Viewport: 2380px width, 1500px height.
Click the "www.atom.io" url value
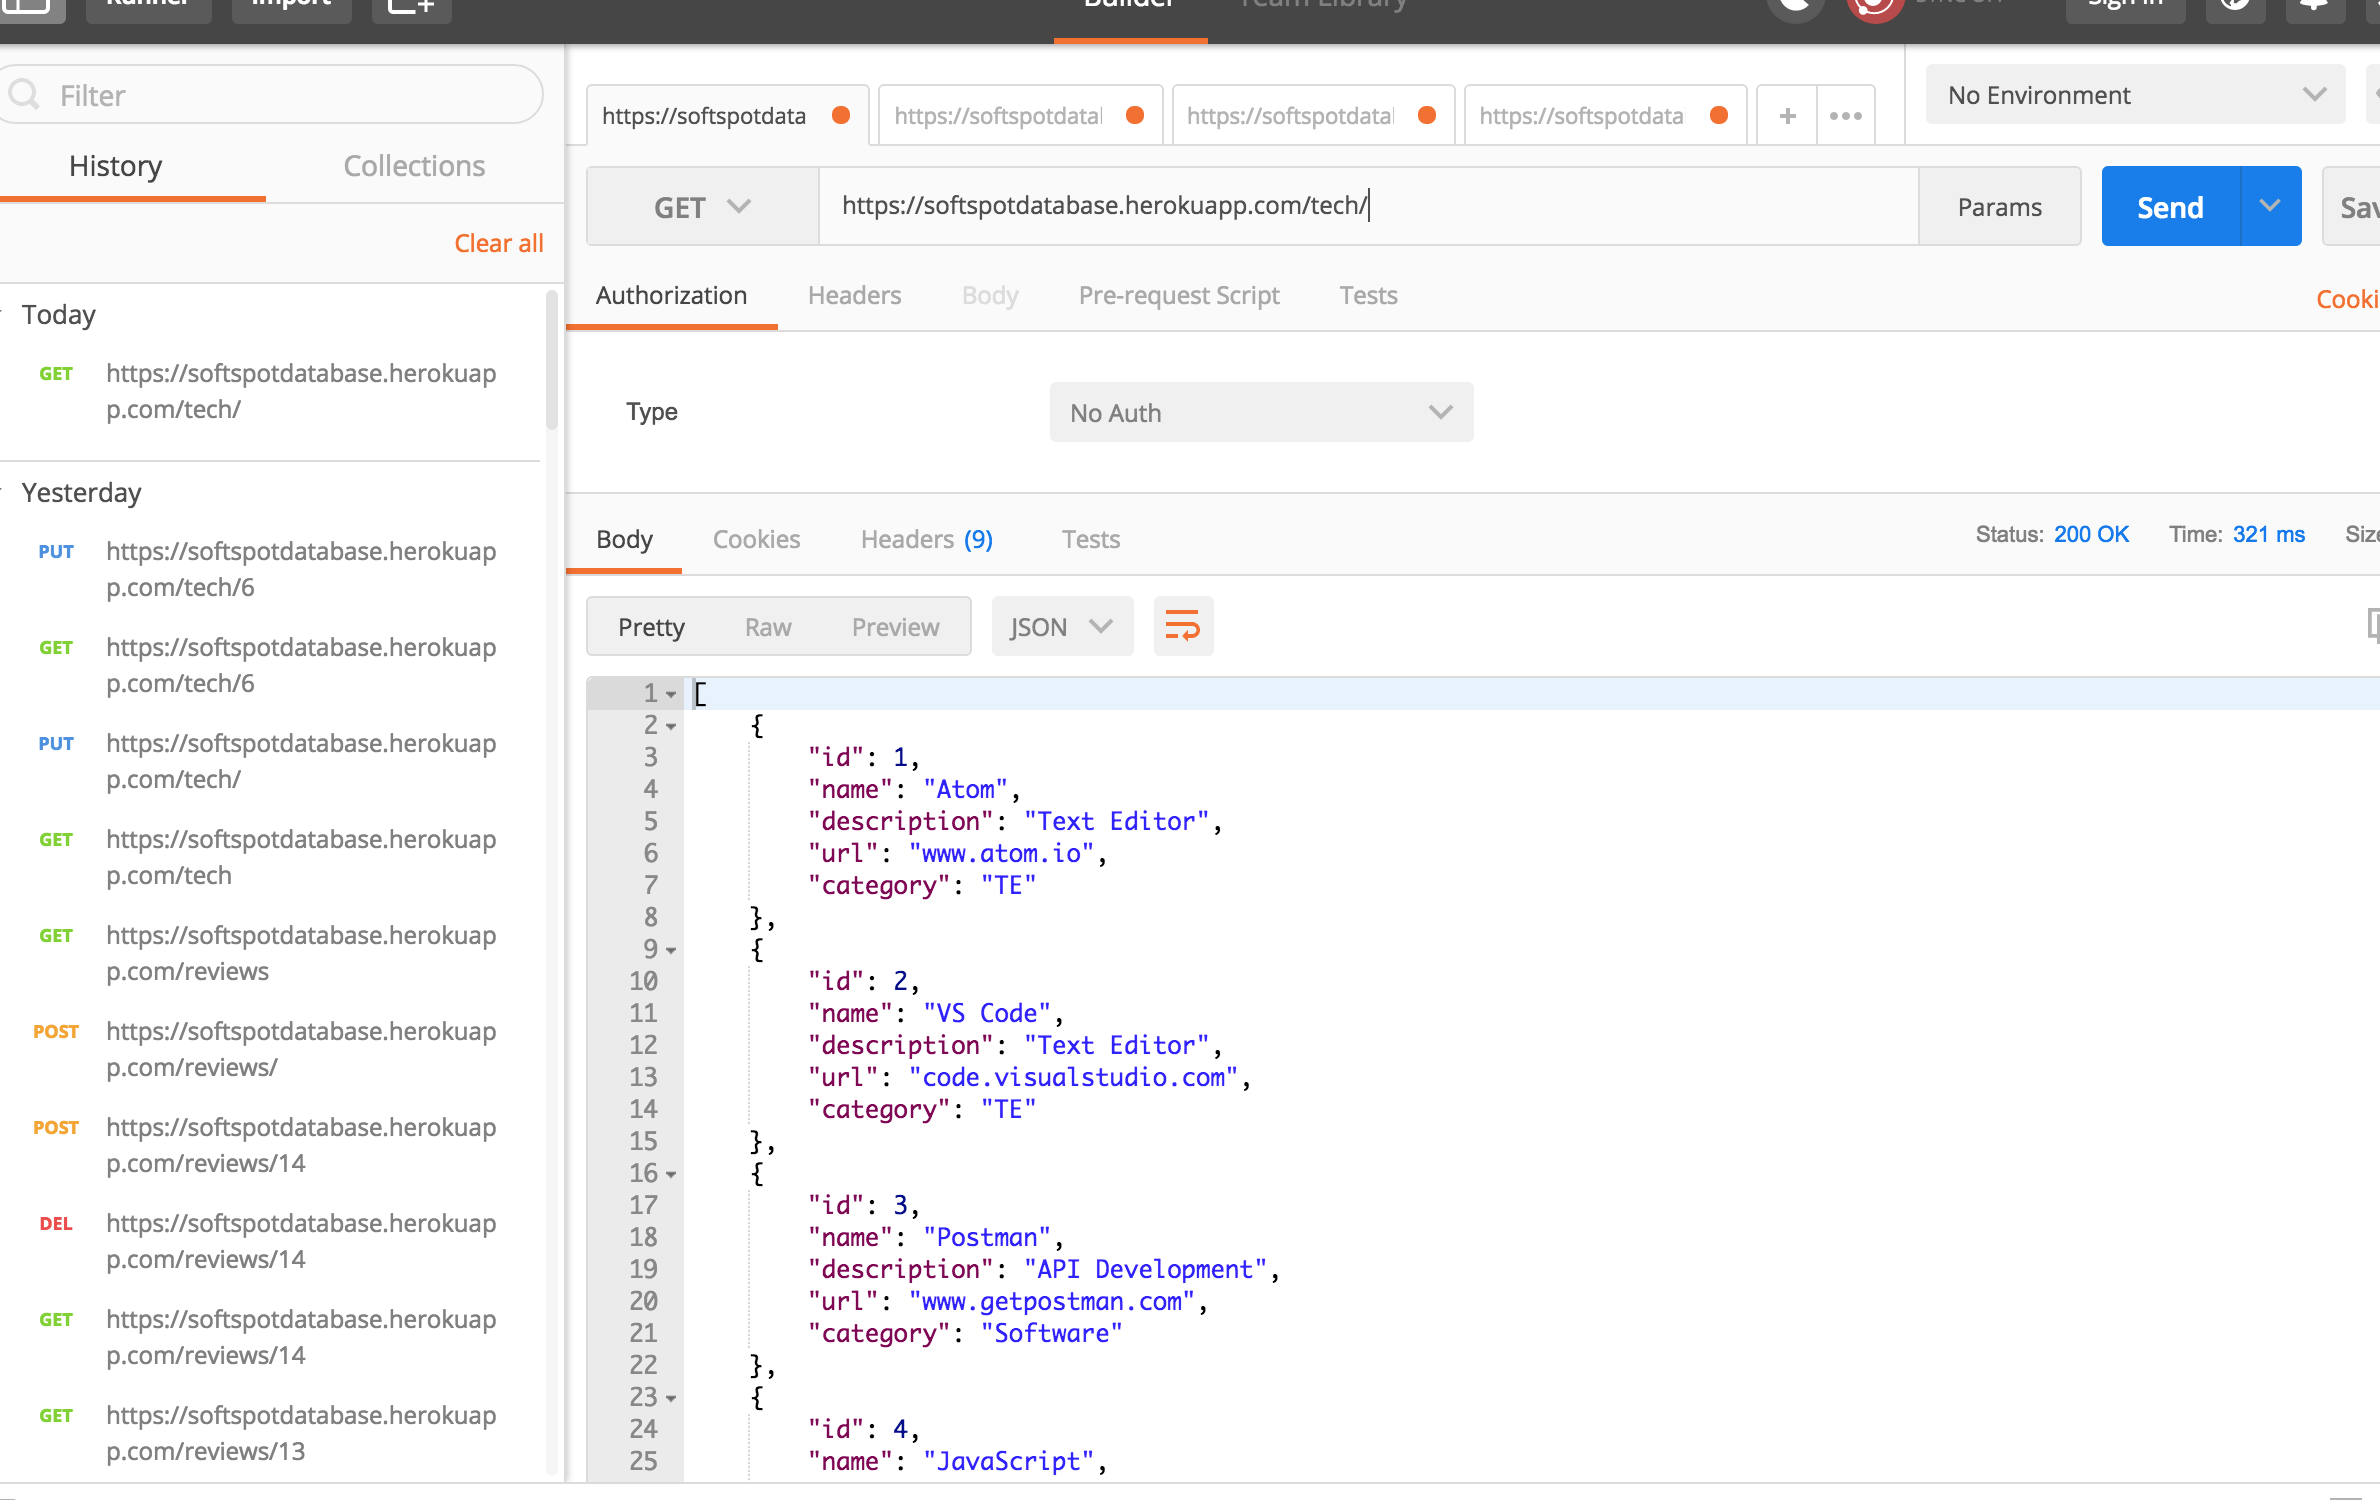click(x=1001, y=854)
